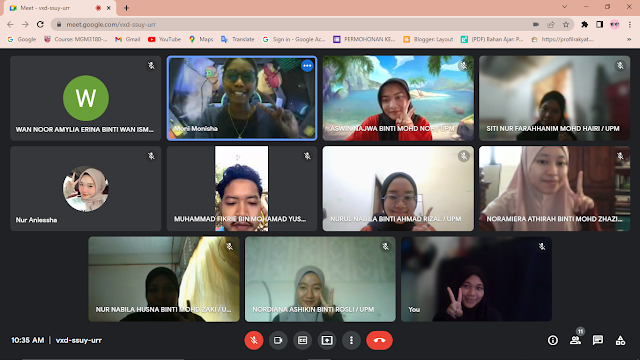Open the blue options dots on Moni Monisha's tile
The height and width of the screenshot is (360, 640).
pos(307,66)
